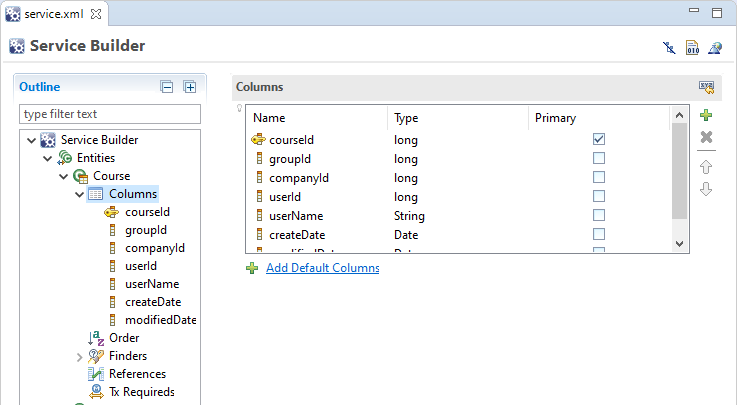Image resolution: width=737 pixels, height=405 pixels.
Task: Sort by the Name column header
Action: pos(317,118)
